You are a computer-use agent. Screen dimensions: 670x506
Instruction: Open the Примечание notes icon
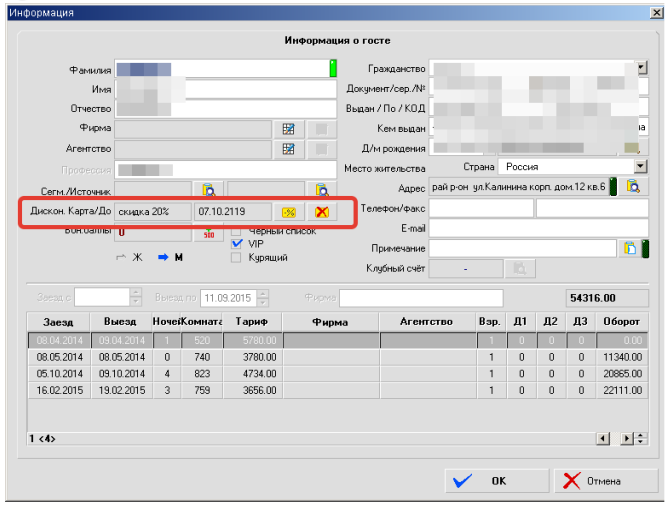point(630,248)
